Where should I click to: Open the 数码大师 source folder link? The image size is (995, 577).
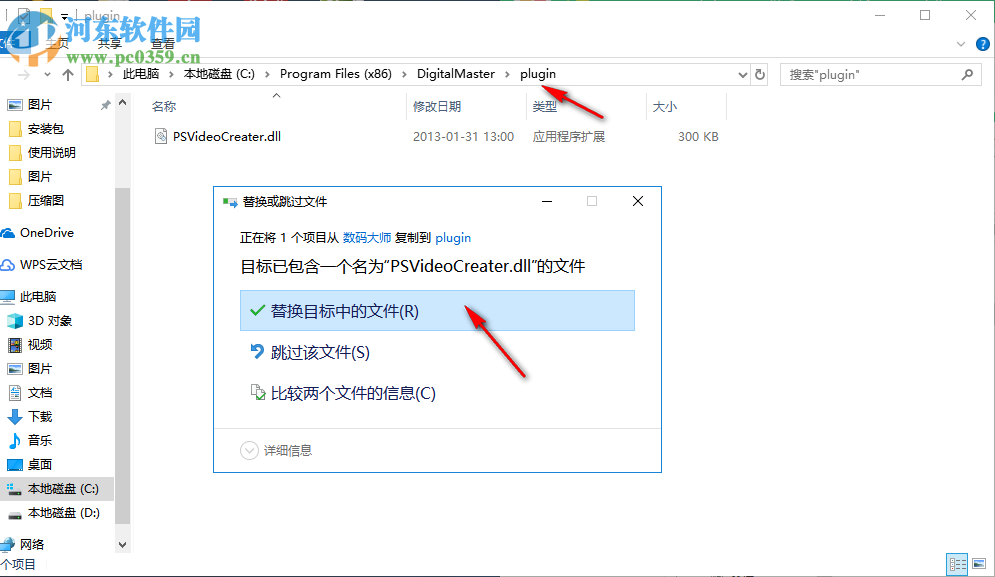pos(367,237)
